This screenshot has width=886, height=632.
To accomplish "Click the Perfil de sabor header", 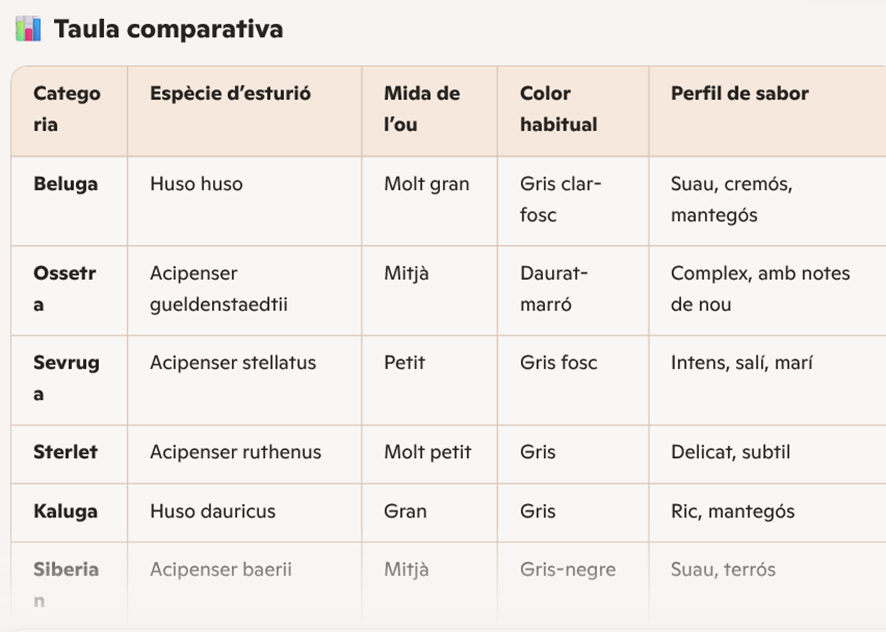I will point(740,93).
